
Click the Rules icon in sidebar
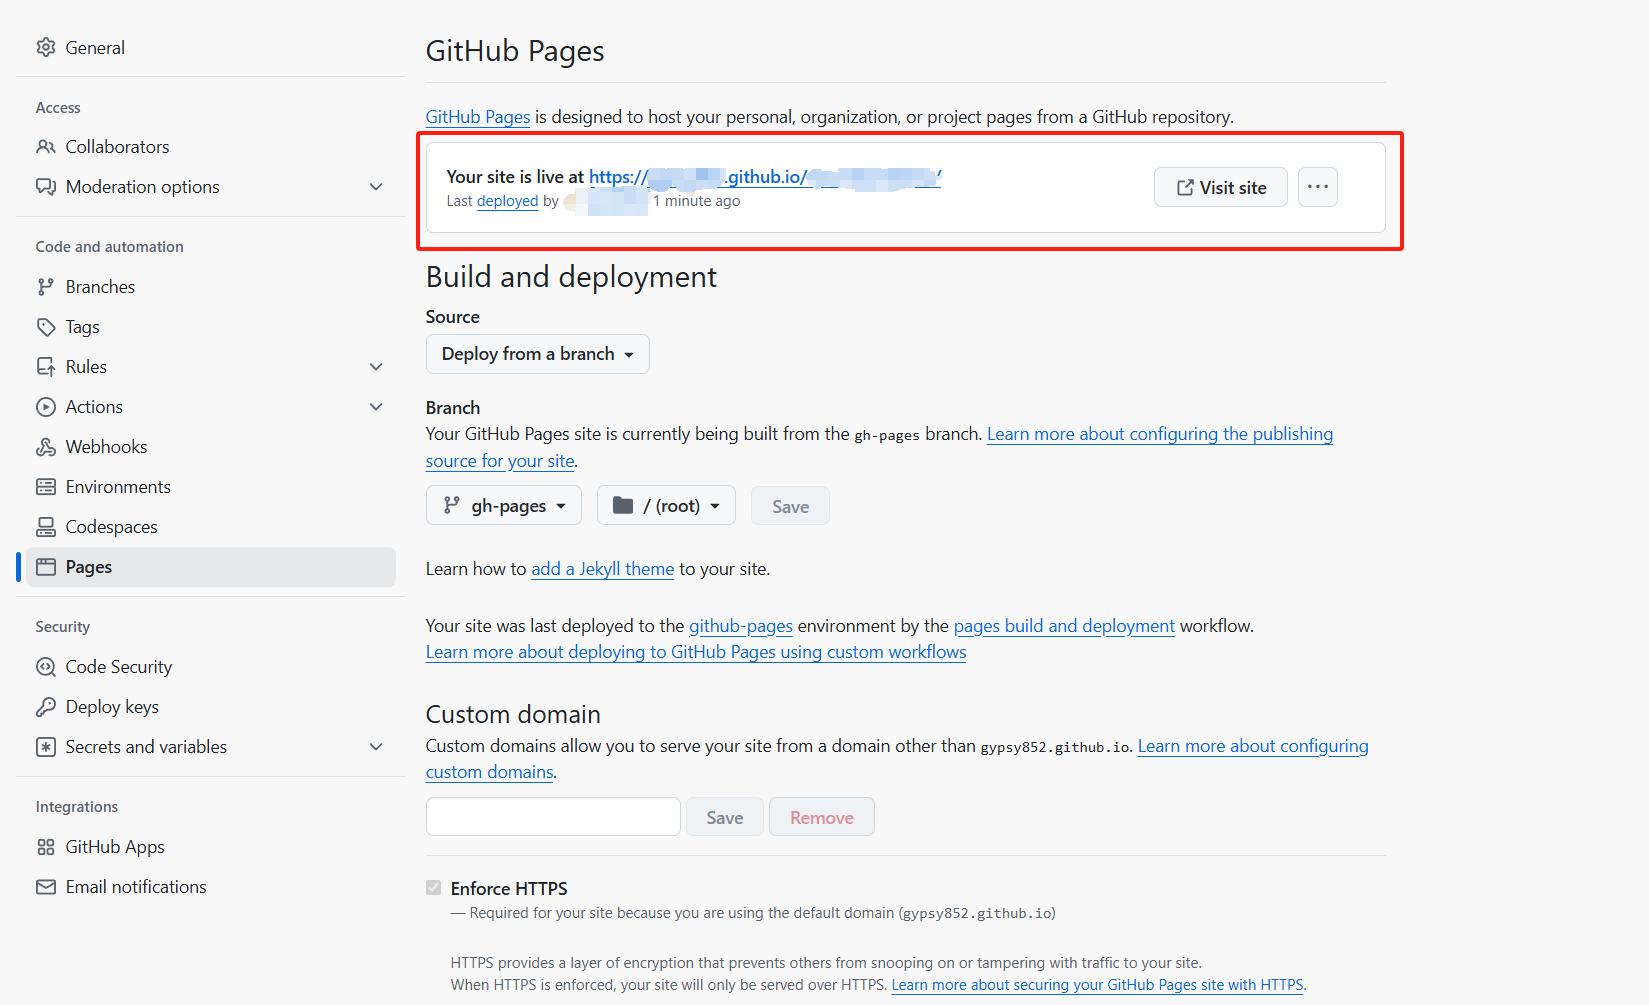(x=46, y=367)
